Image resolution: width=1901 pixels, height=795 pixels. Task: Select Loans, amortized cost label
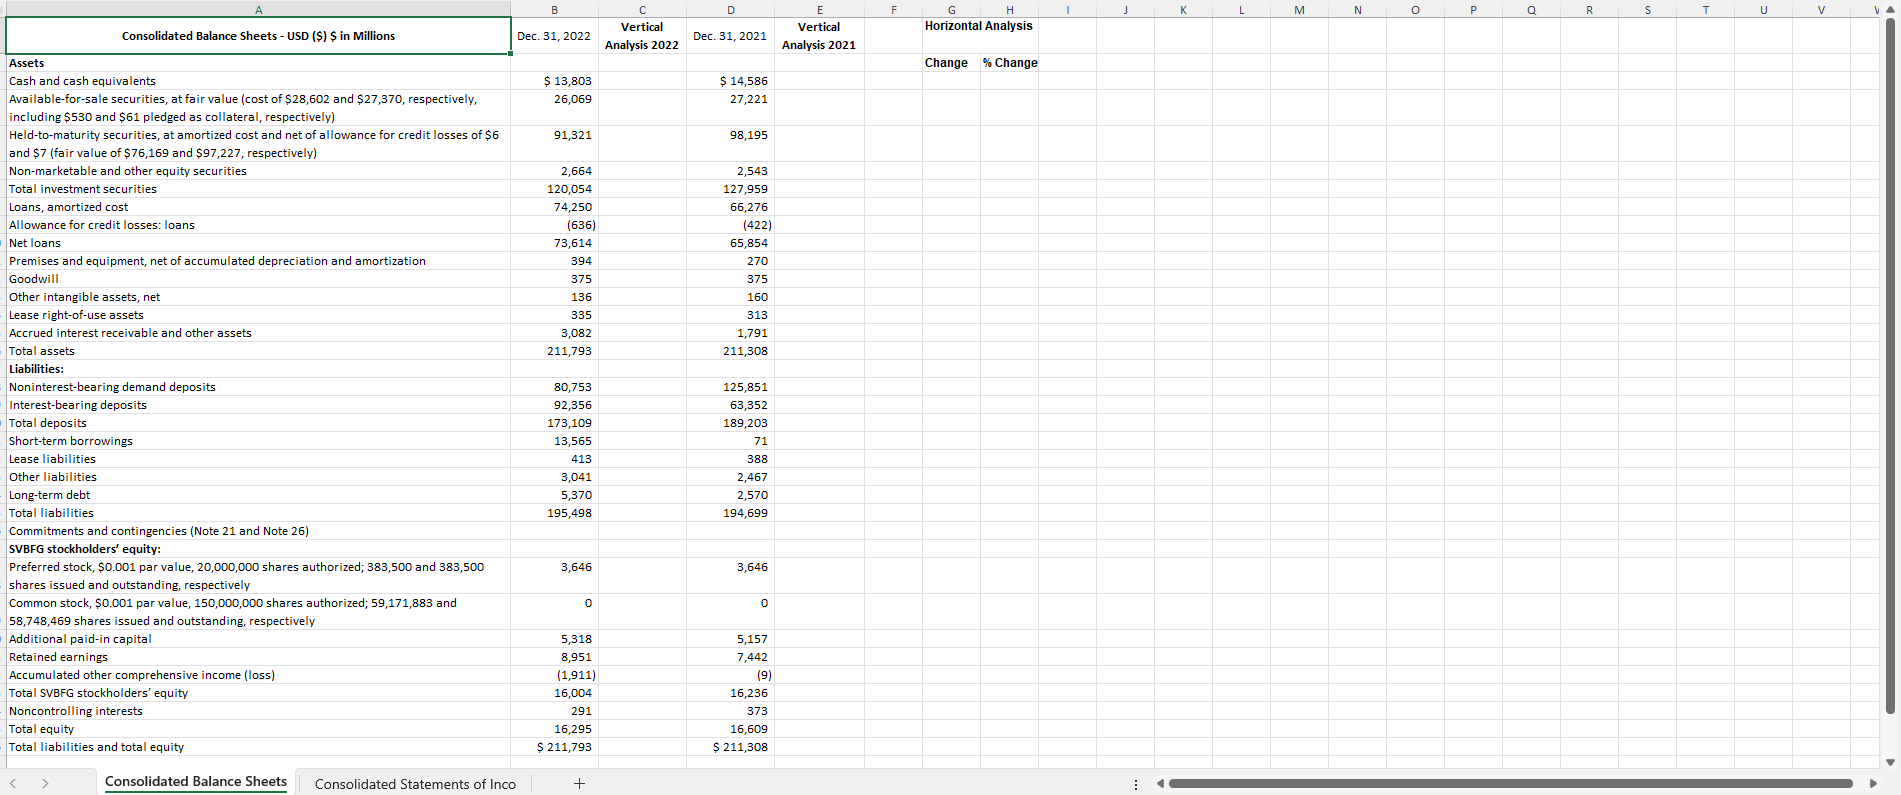click(258, 207)
